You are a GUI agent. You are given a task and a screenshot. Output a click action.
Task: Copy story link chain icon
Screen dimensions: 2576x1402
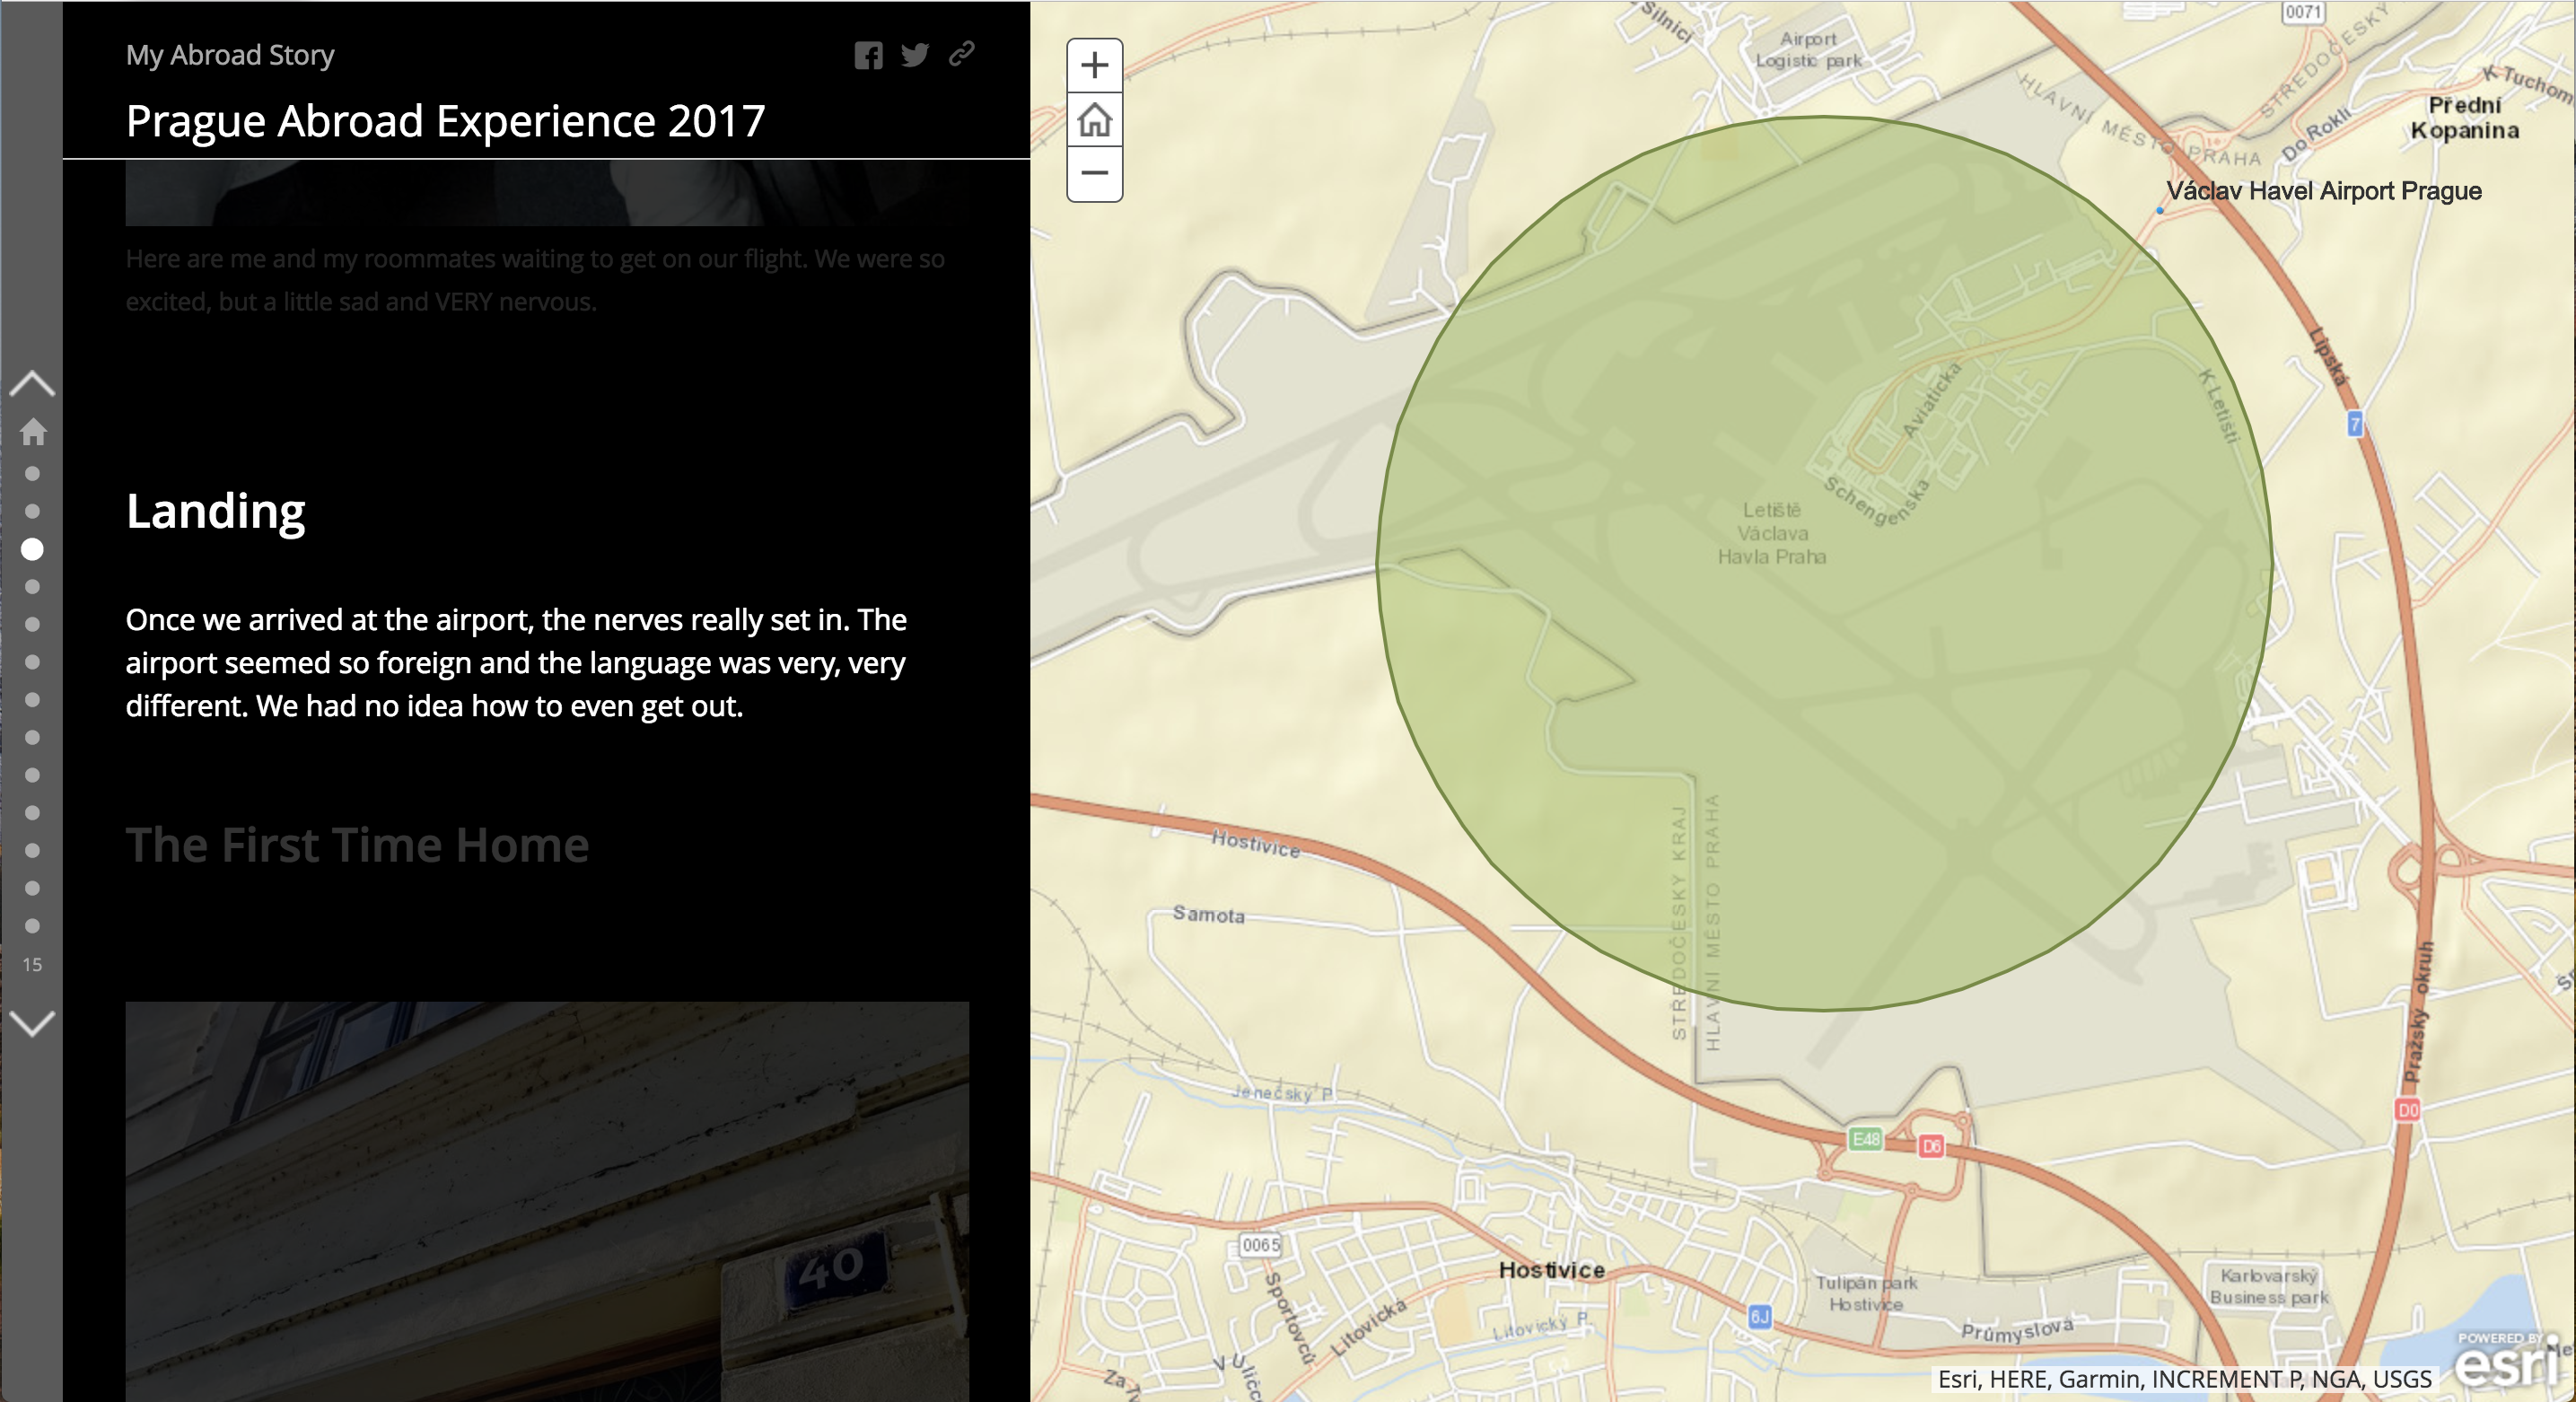pos(962,53)
